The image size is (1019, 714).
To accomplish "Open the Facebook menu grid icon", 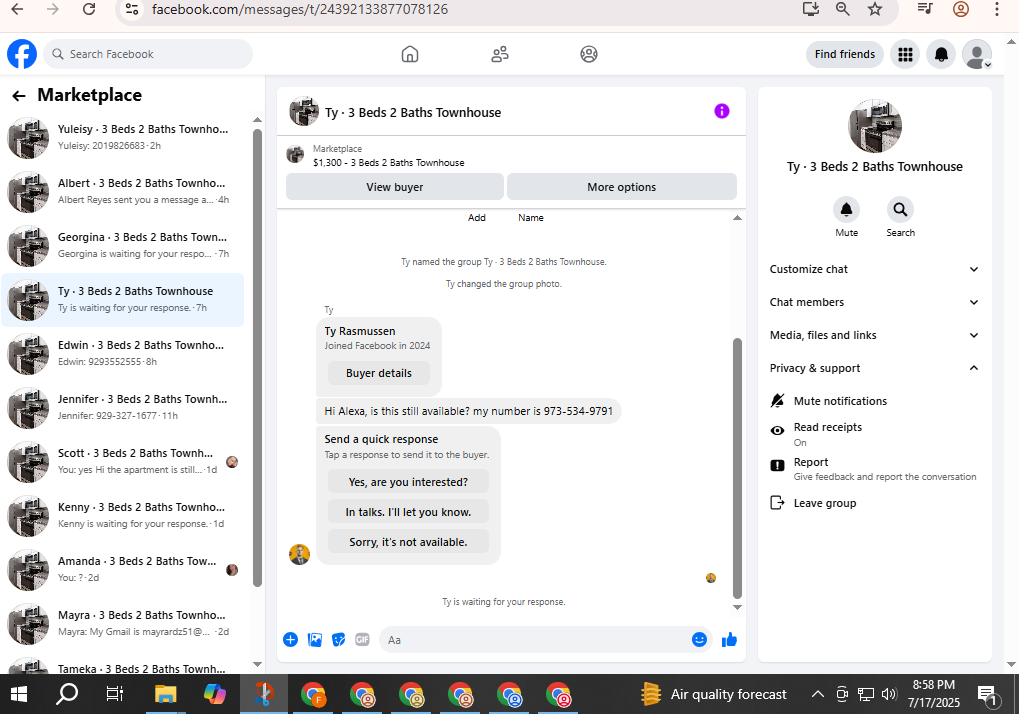I will tap(905, 55).
